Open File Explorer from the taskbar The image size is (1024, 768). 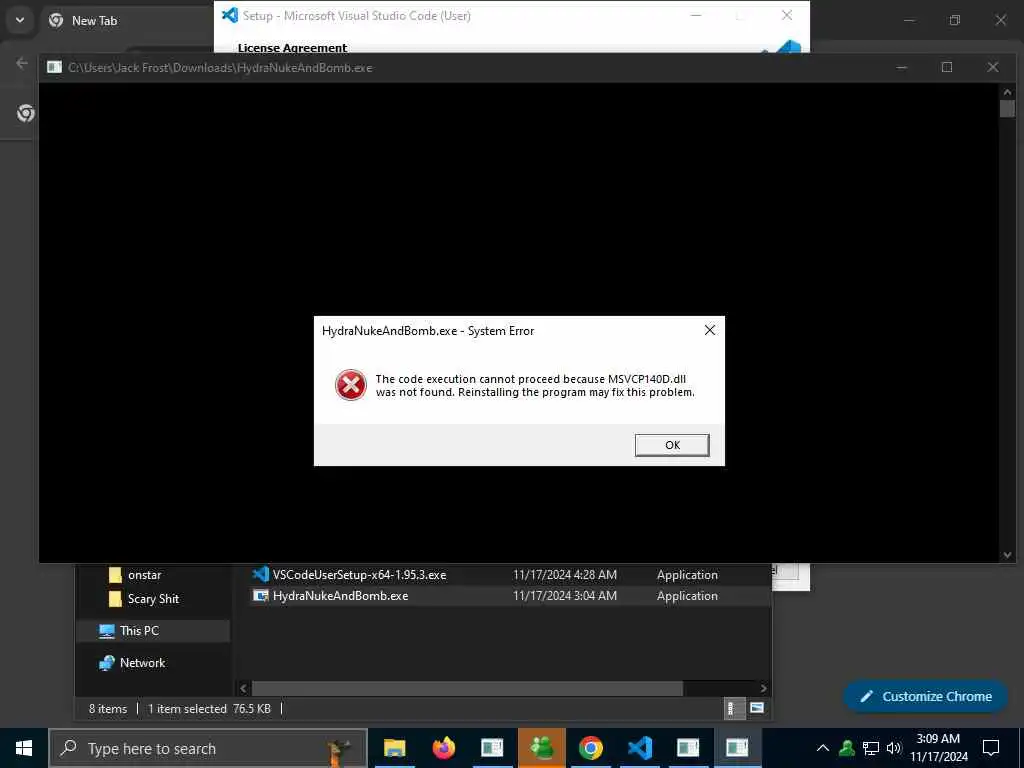(394, 748)
